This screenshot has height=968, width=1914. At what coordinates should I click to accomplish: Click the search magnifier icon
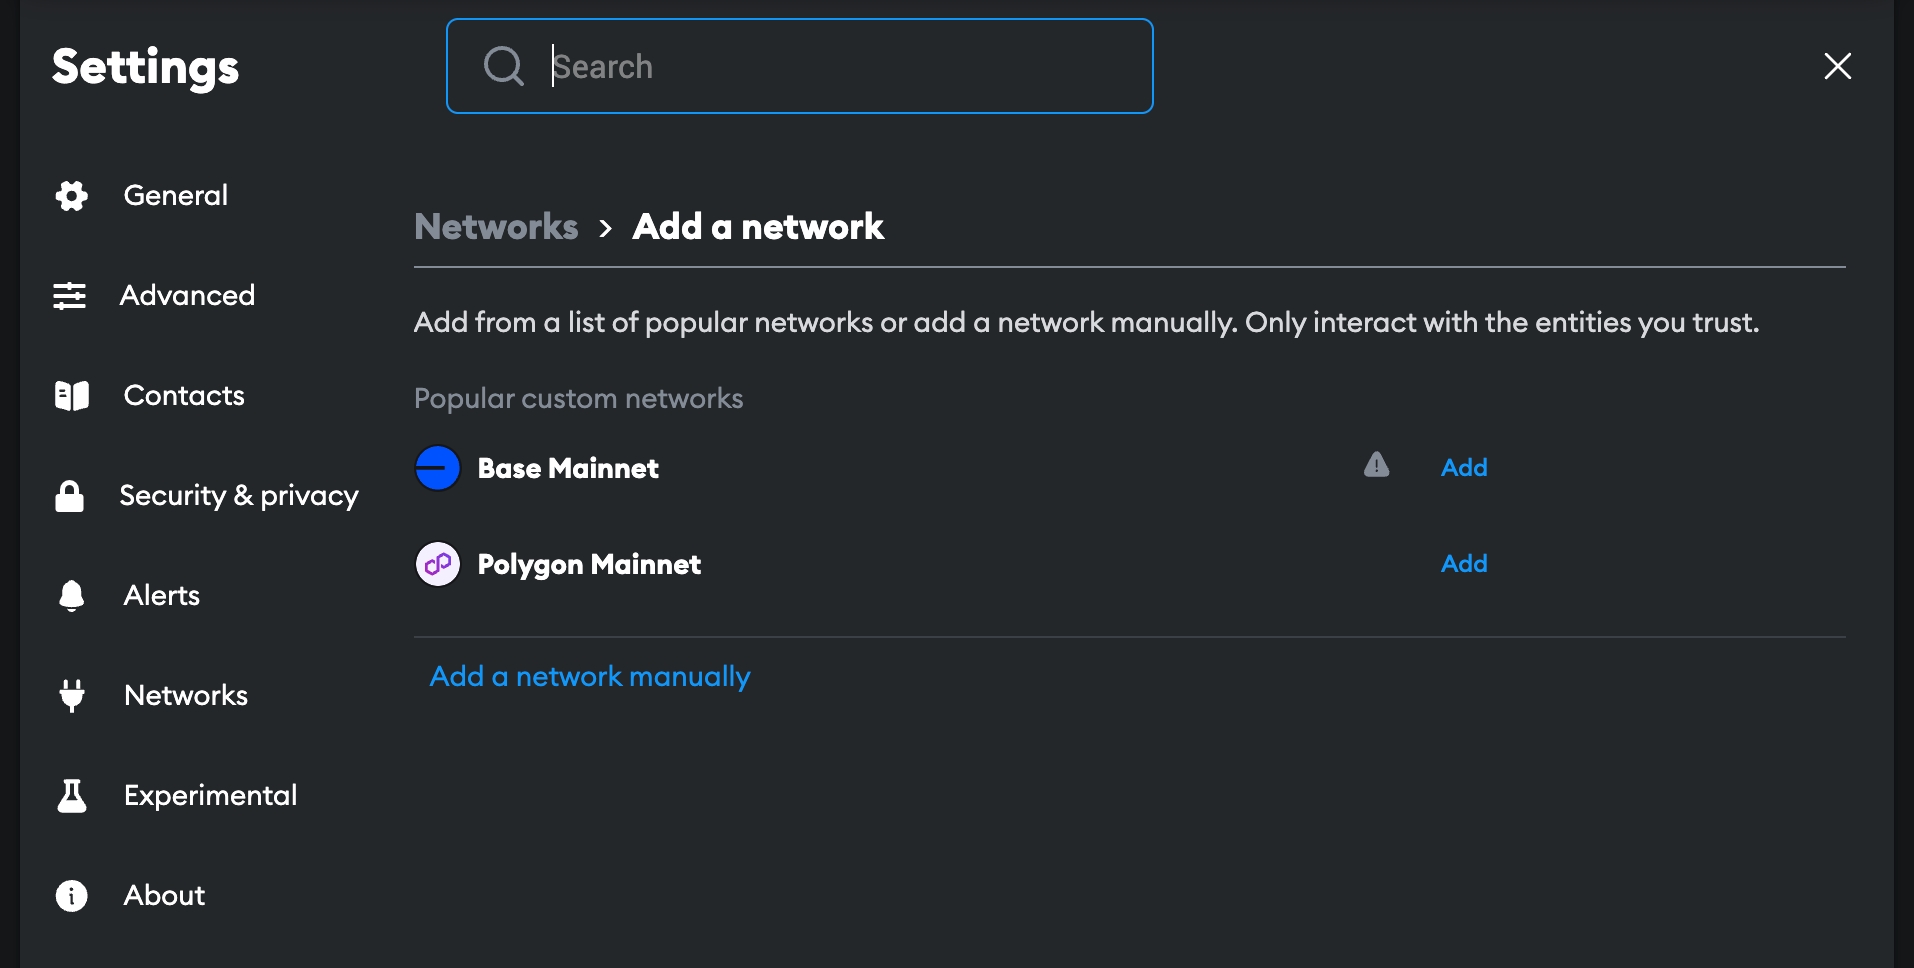coord(503,67)
